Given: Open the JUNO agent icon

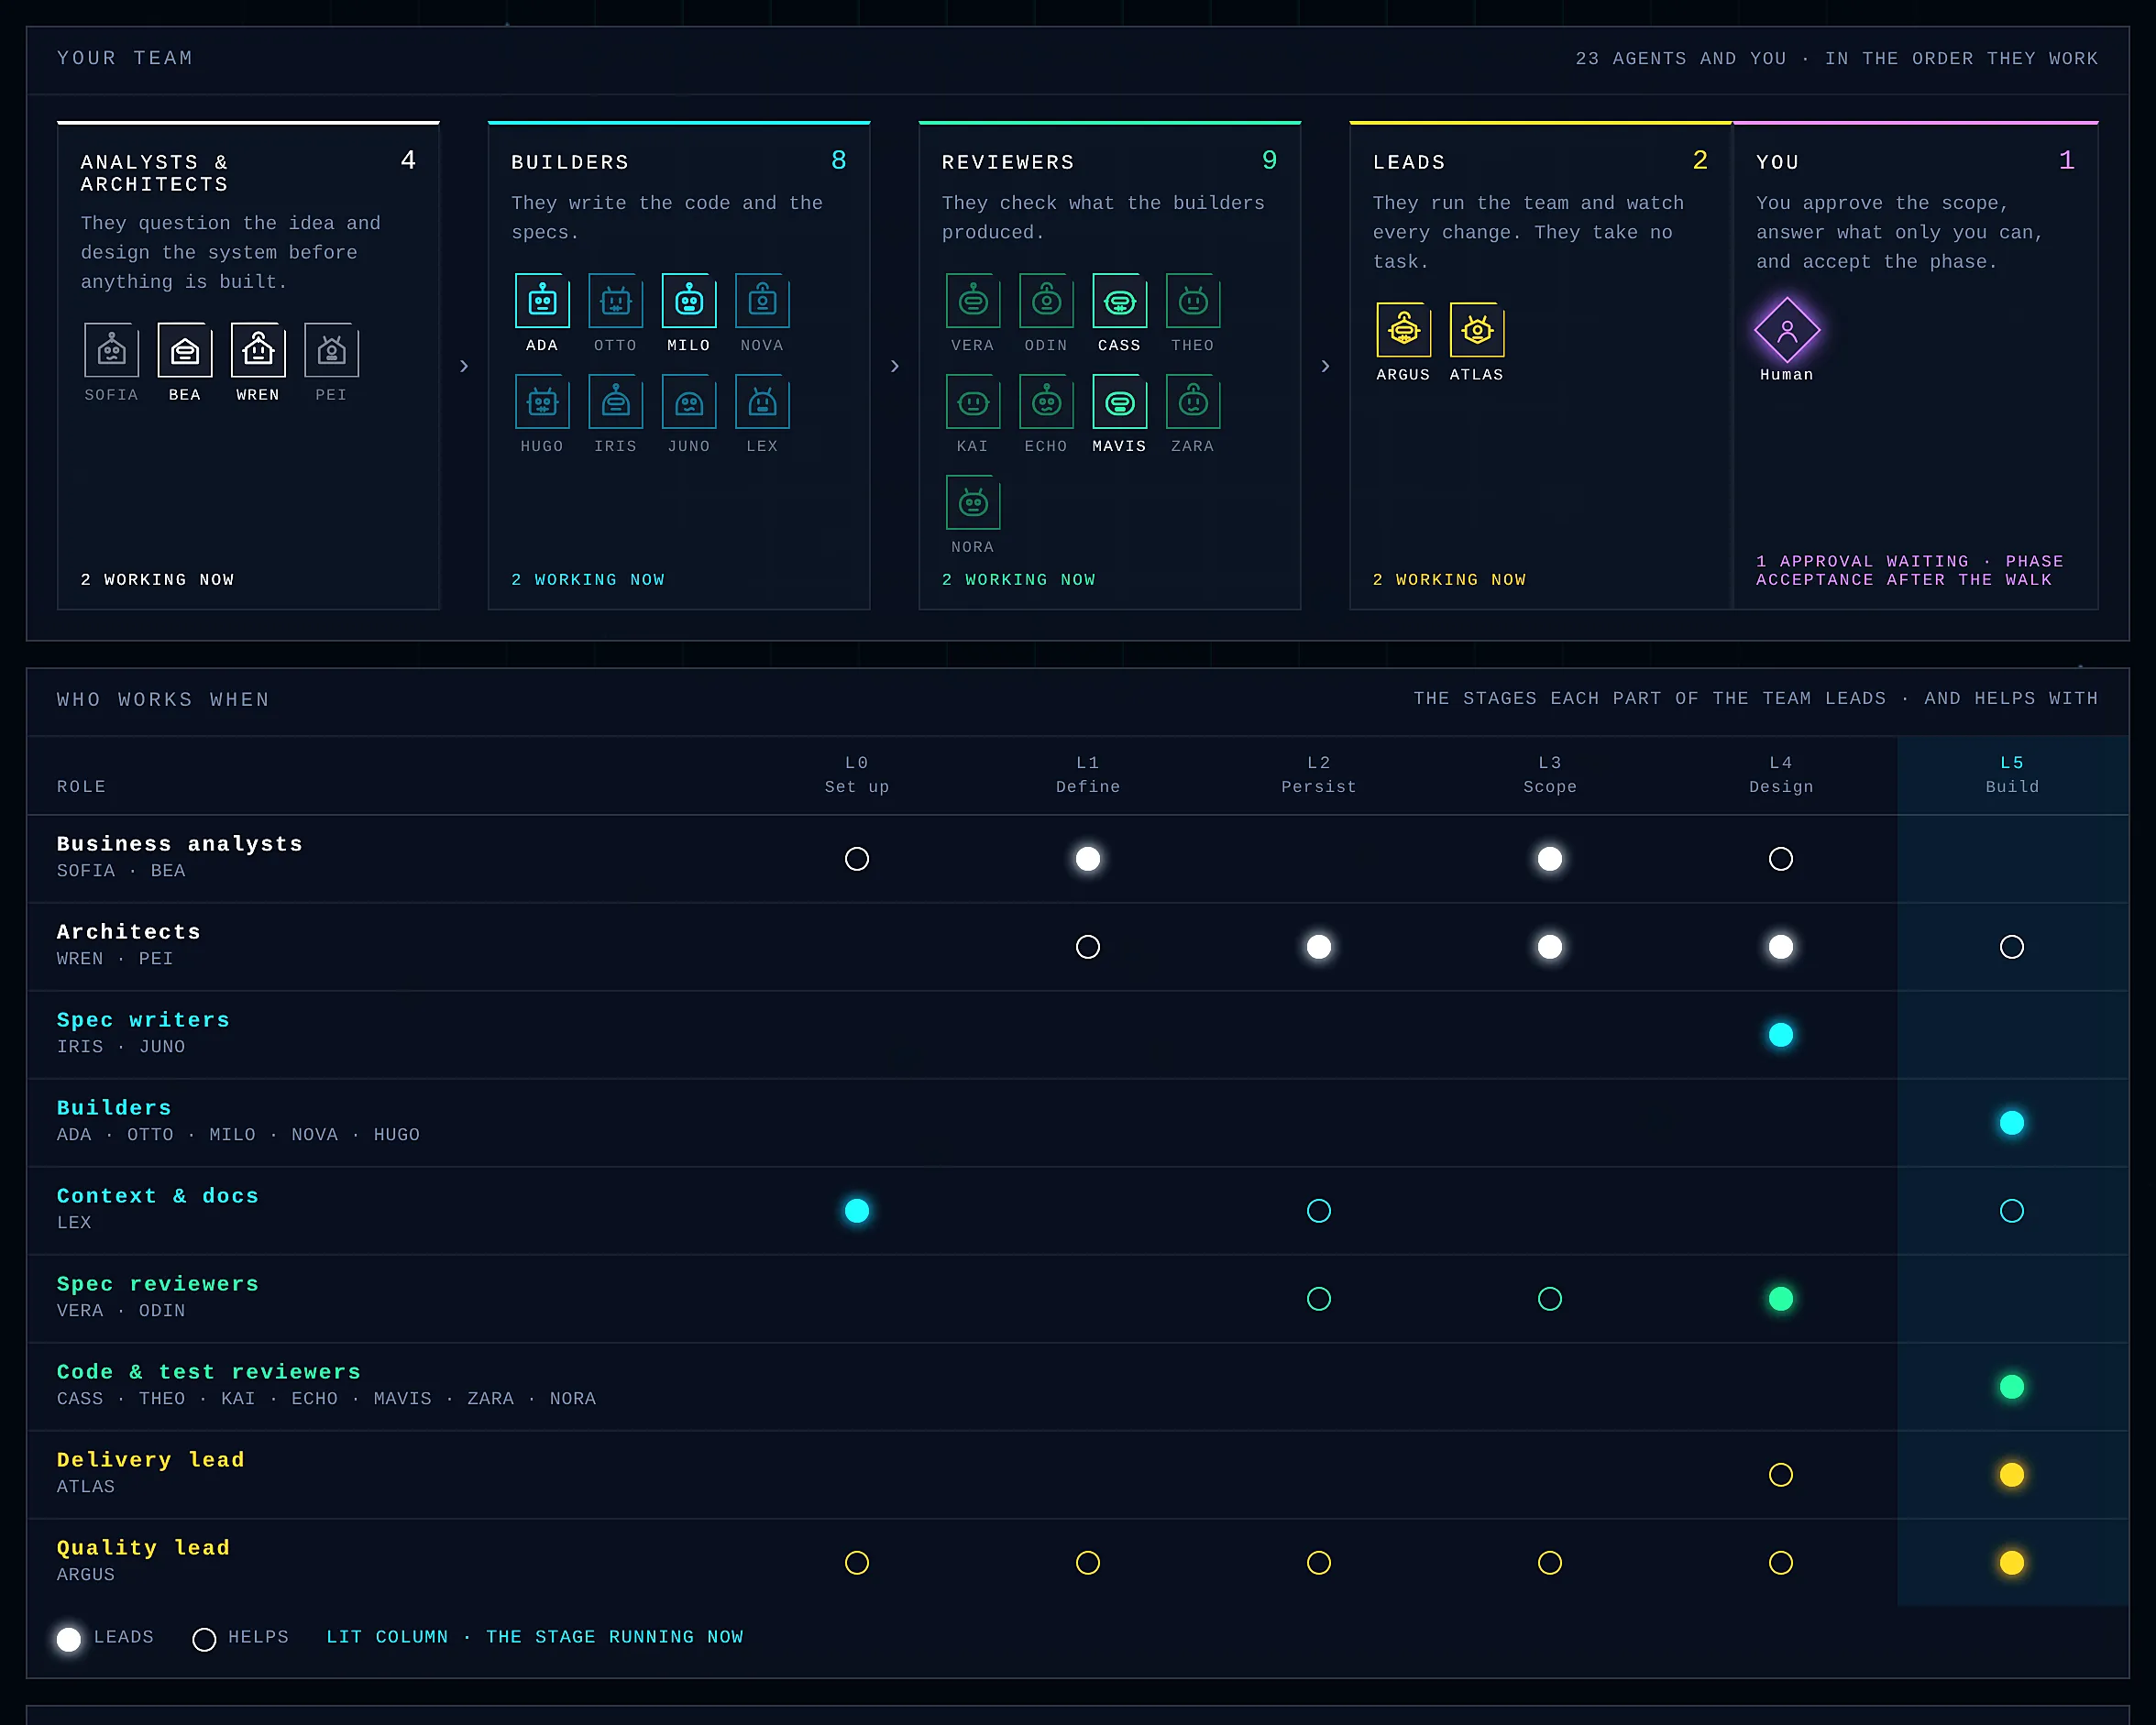Looking at the screenshot, I should click(x=689, y=401).
